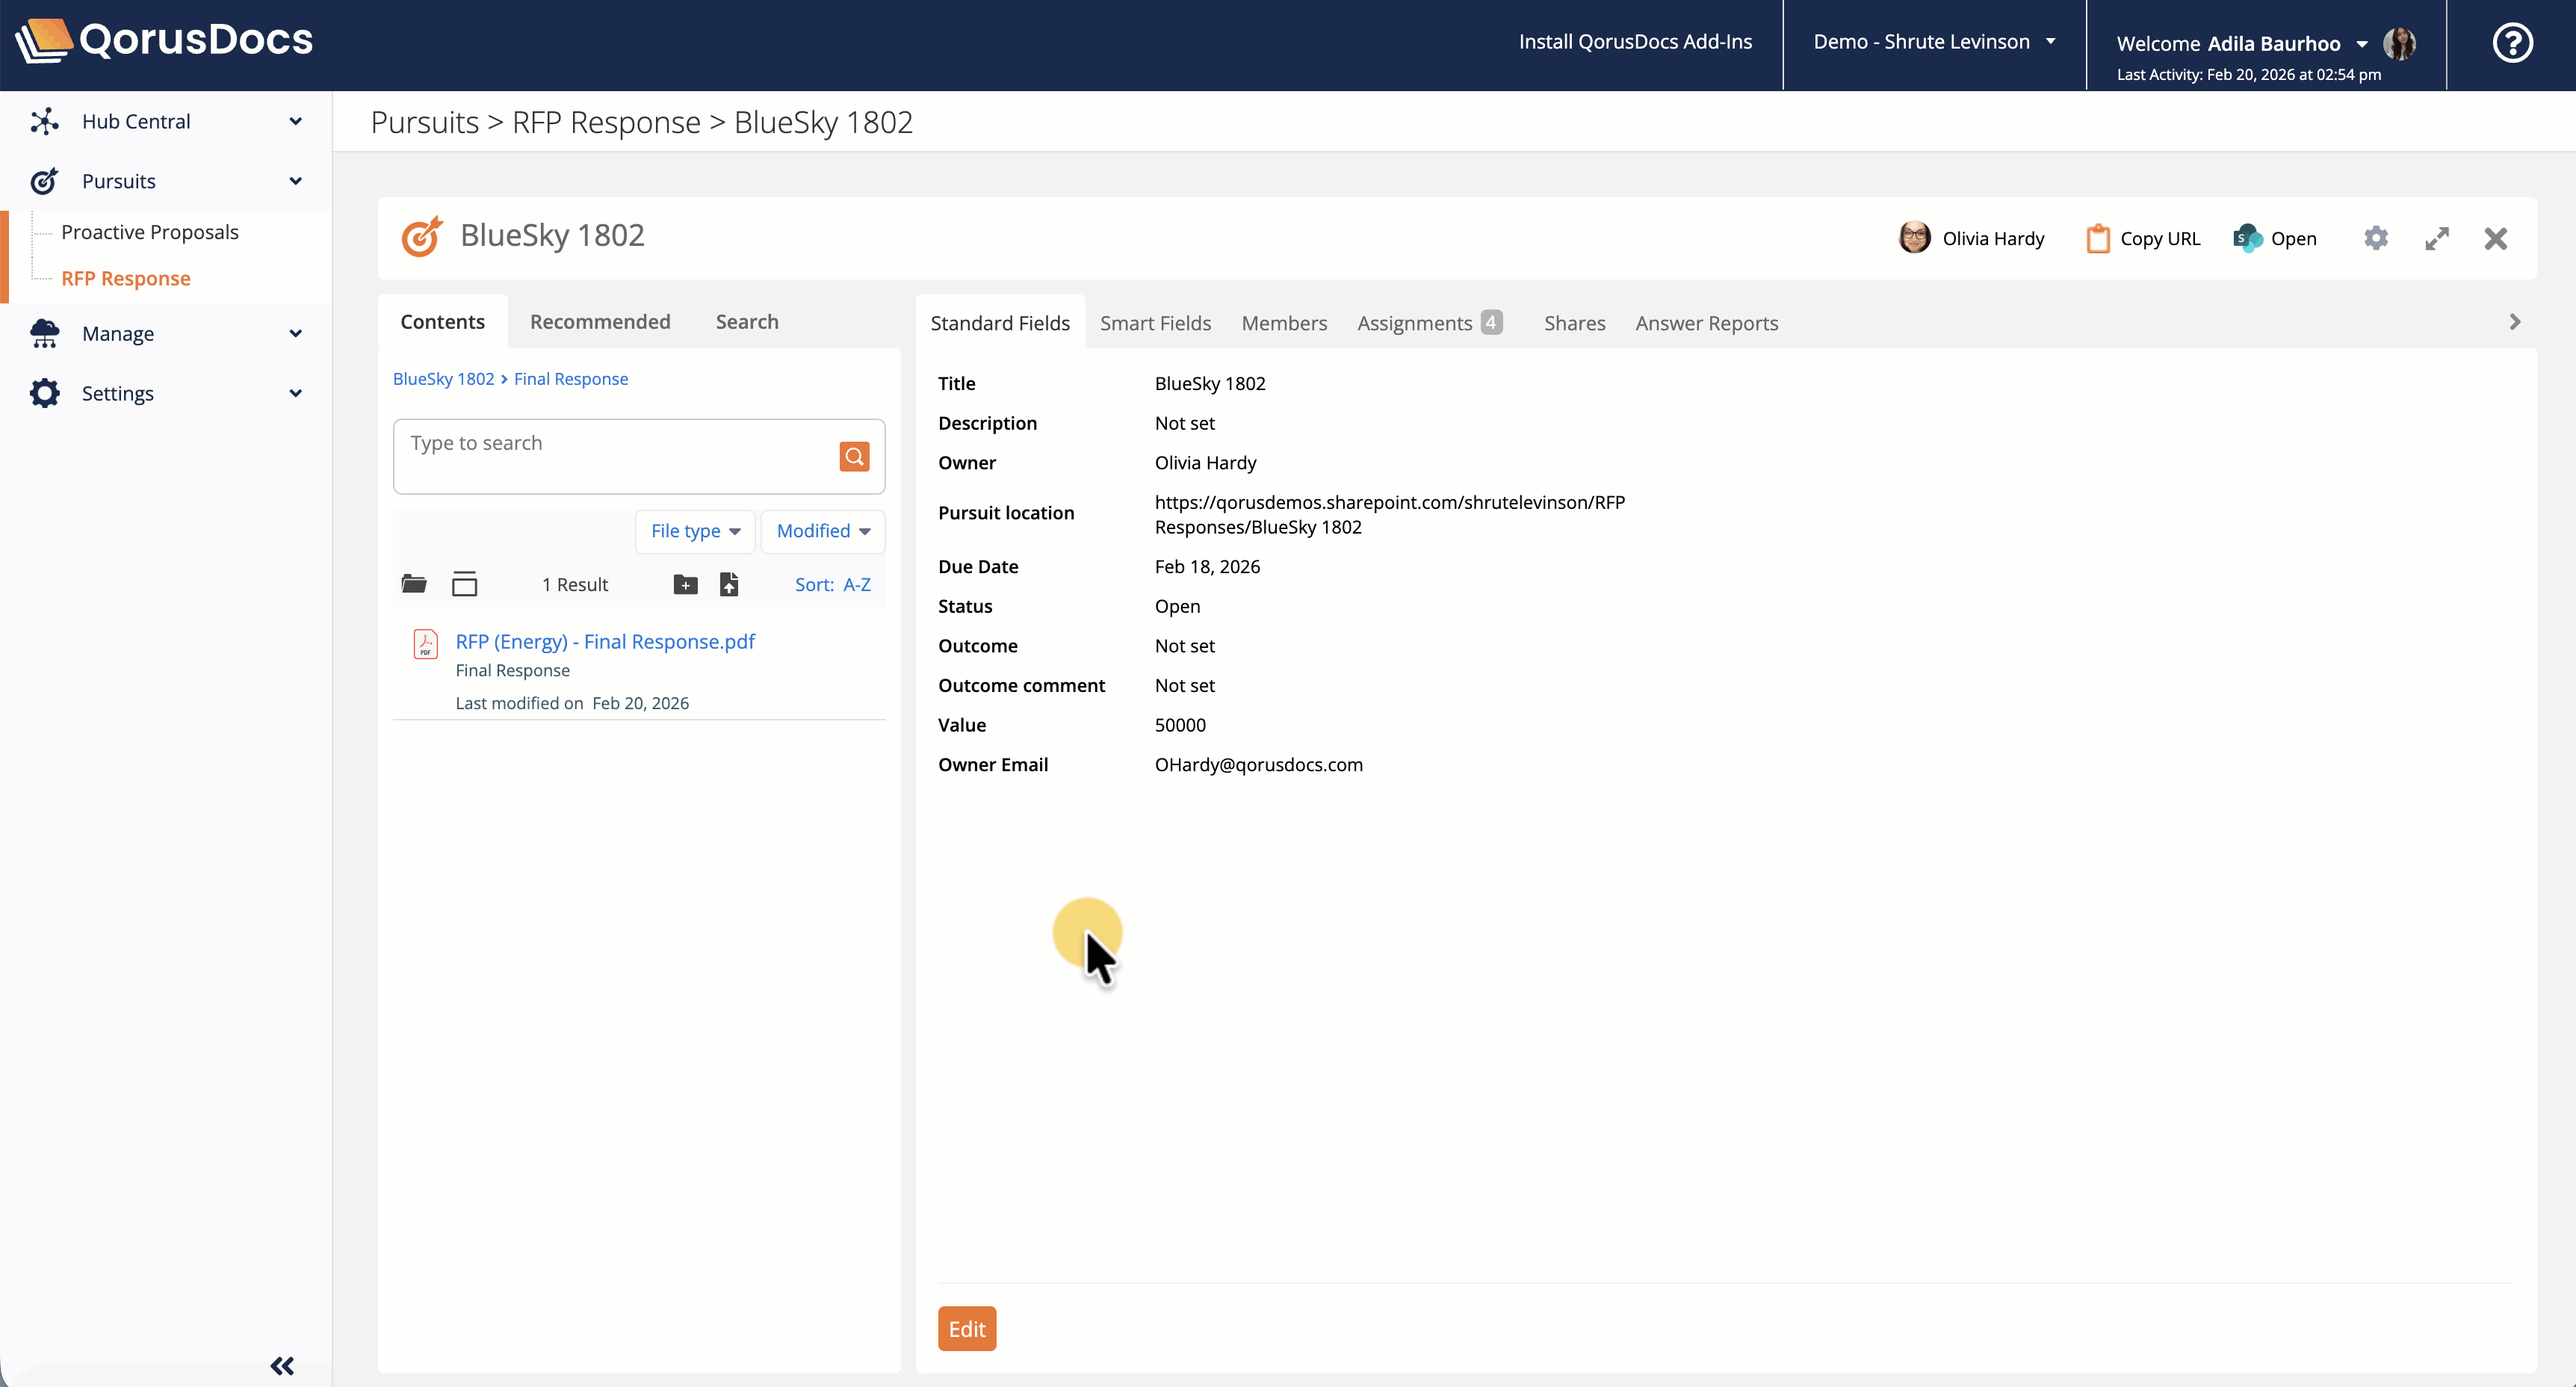Click the upload file icon
2576x1387 pixels.
[729, 585]
